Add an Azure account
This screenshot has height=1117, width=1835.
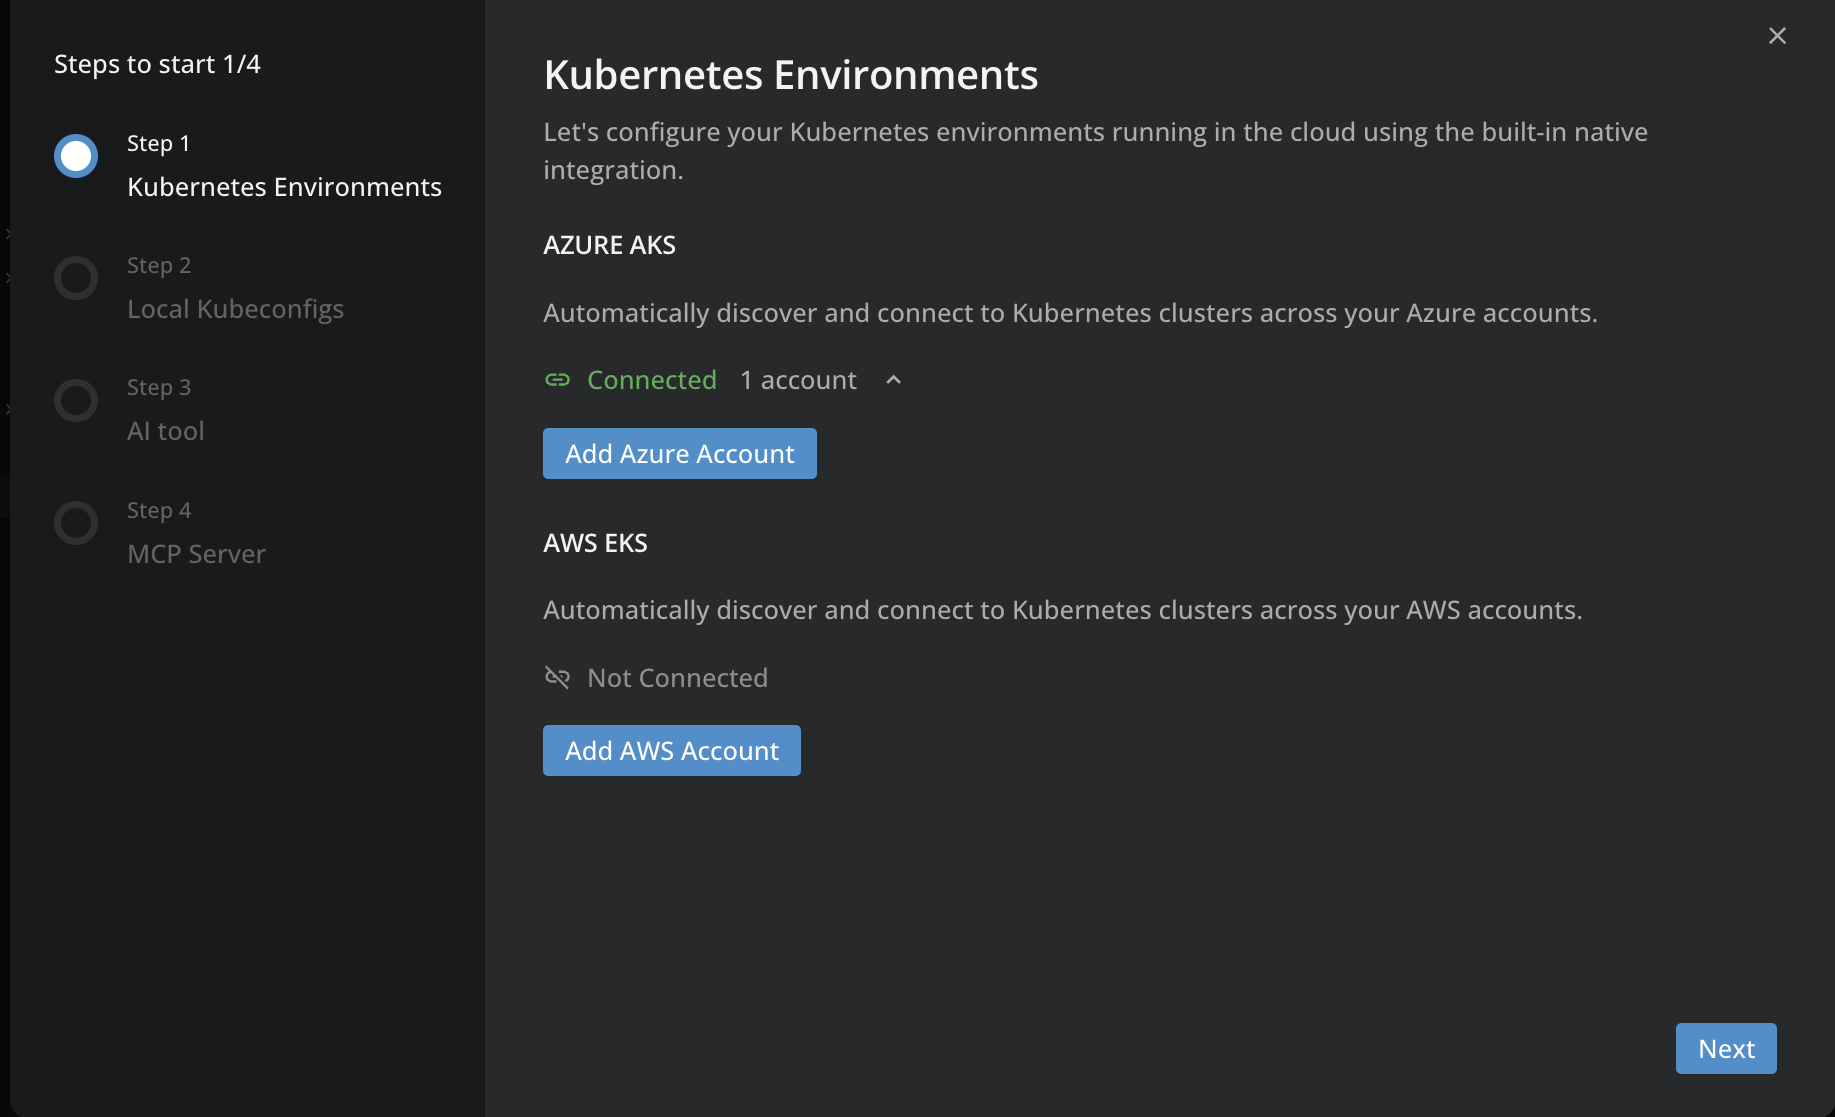point(680,453)
